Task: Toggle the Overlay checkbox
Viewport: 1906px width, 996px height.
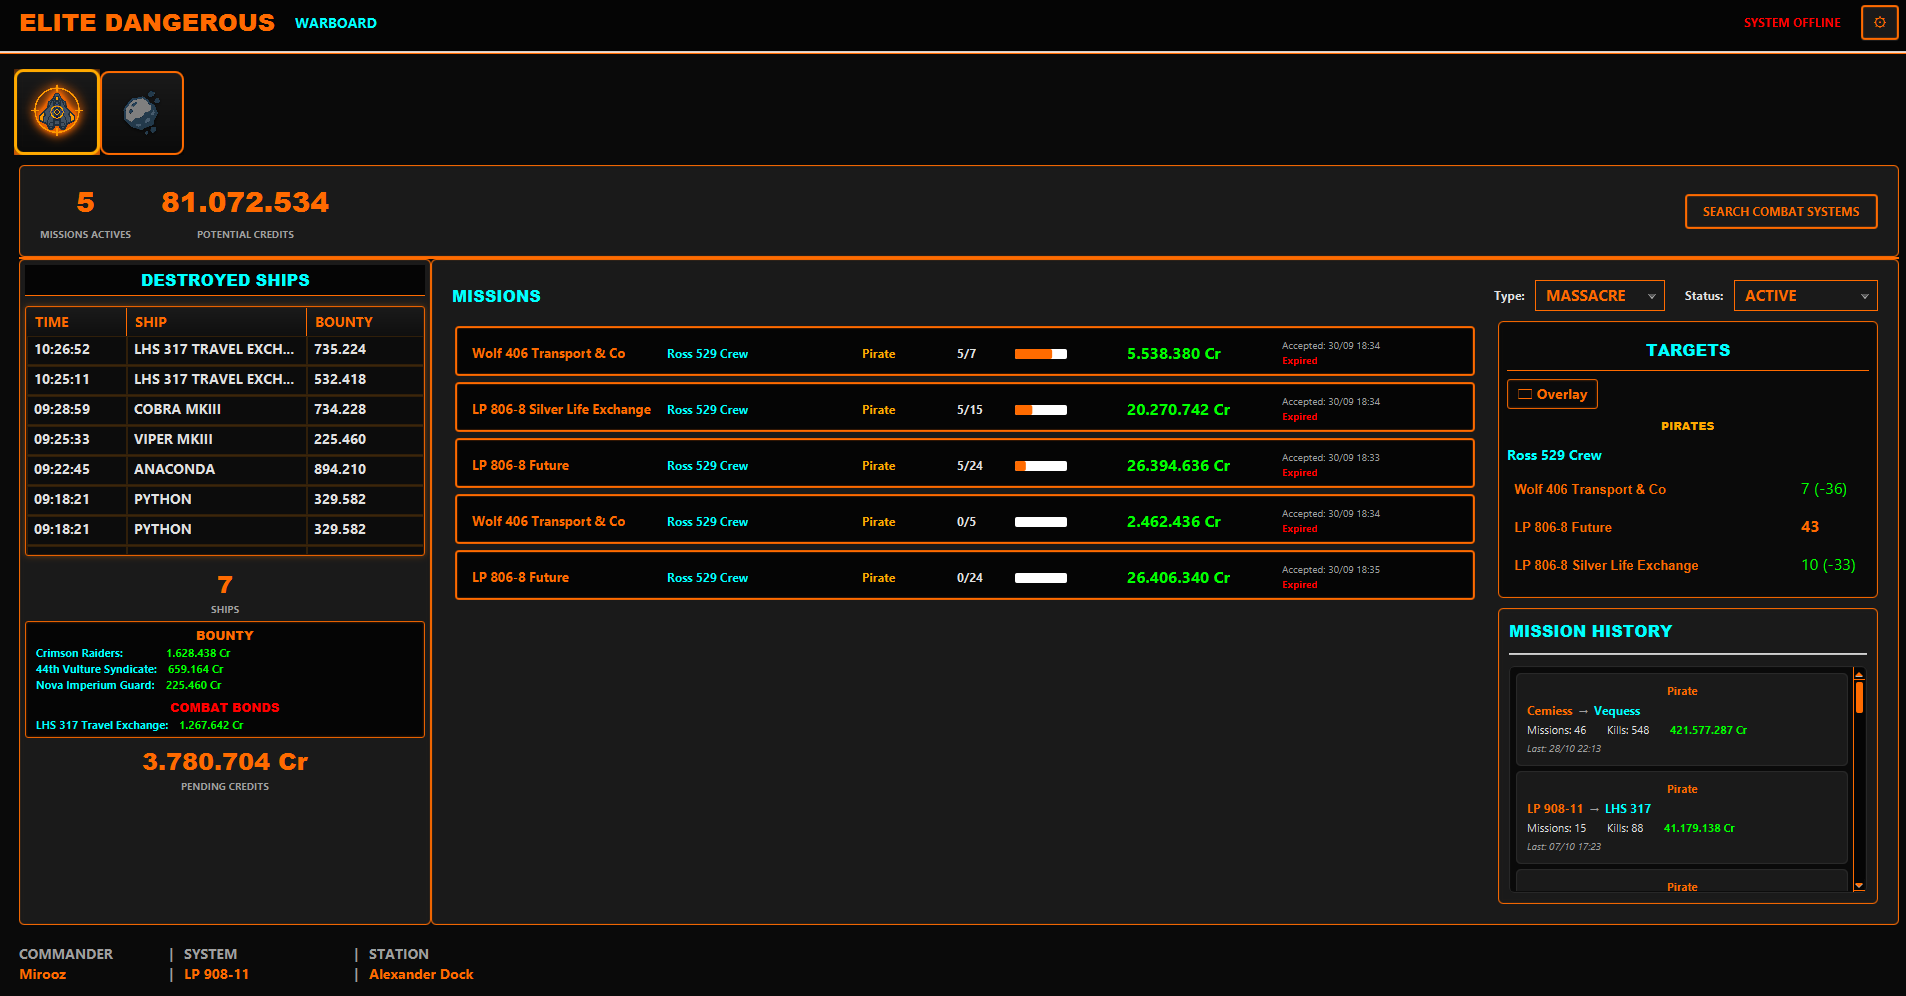Action: coord(1552,394)
